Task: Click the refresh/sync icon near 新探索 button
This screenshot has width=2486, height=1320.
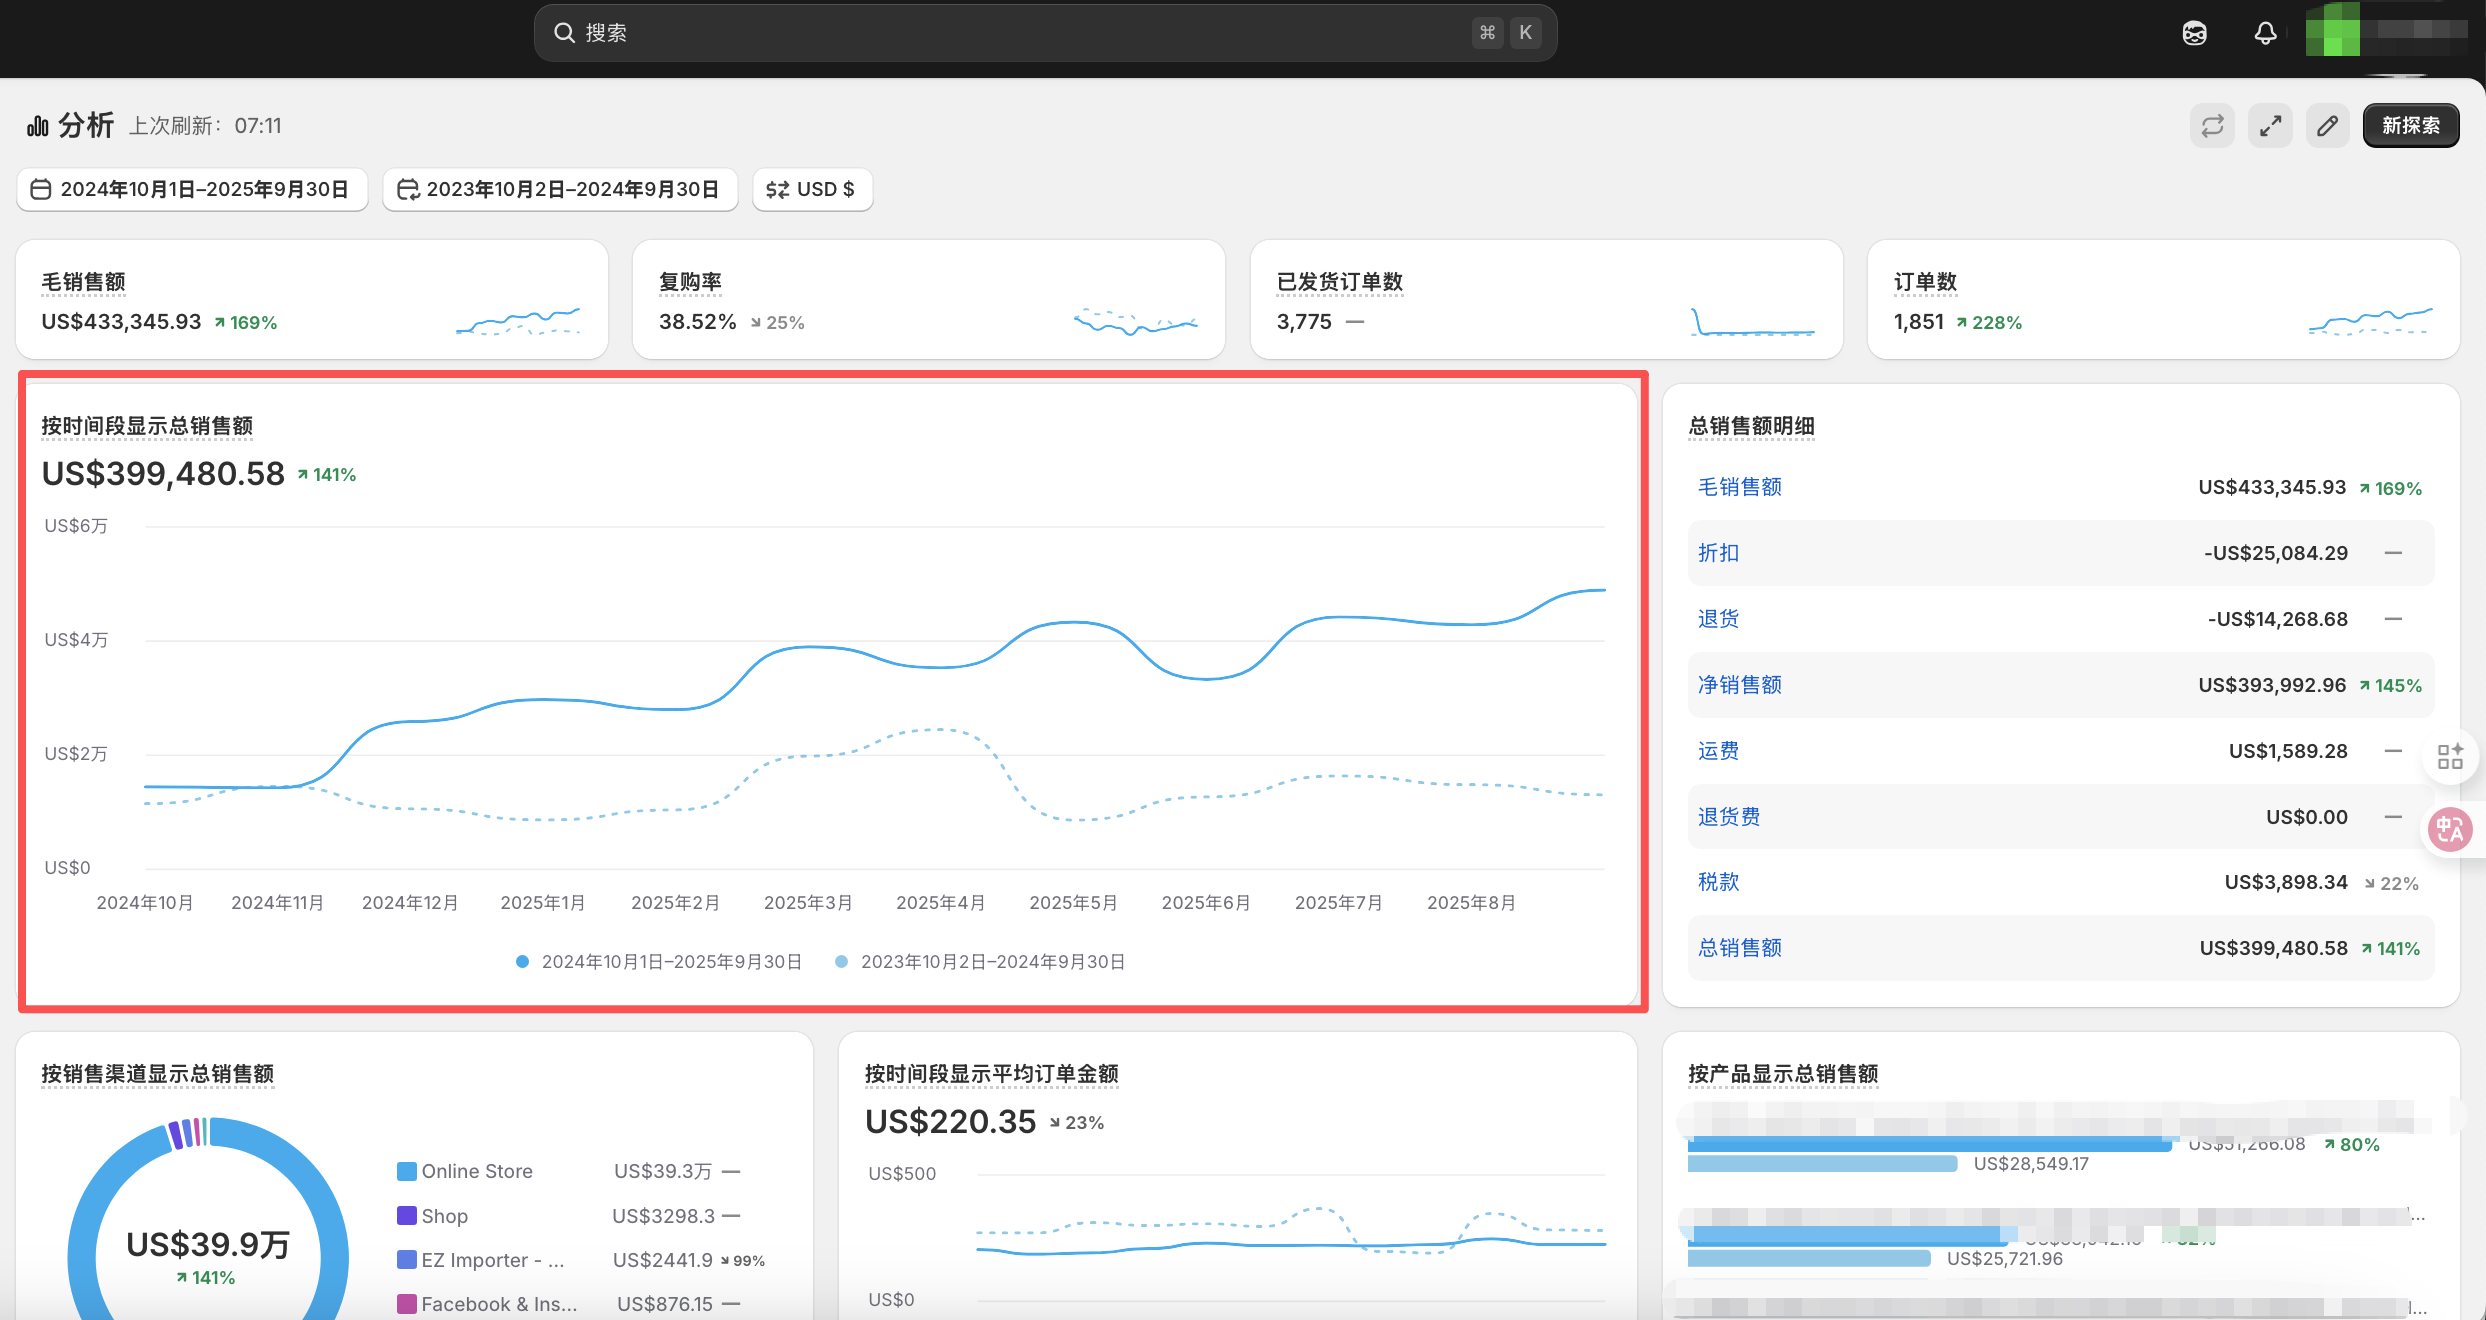Action: click(2211, 125)
